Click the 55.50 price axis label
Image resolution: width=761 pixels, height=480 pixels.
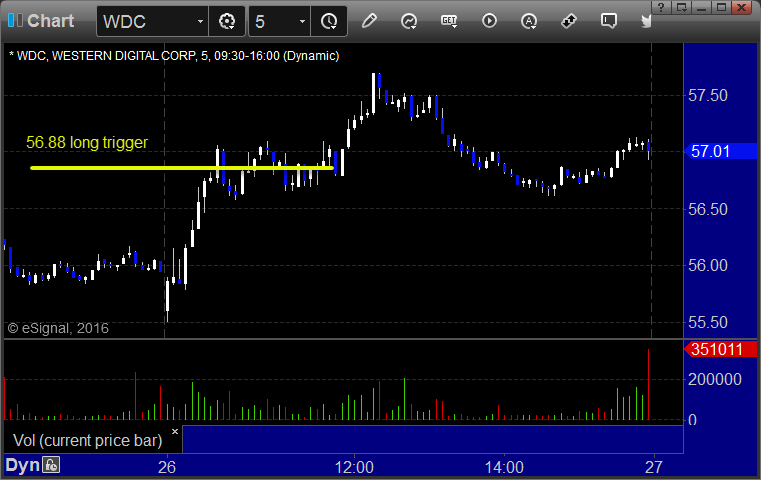[x=708, y=322]
